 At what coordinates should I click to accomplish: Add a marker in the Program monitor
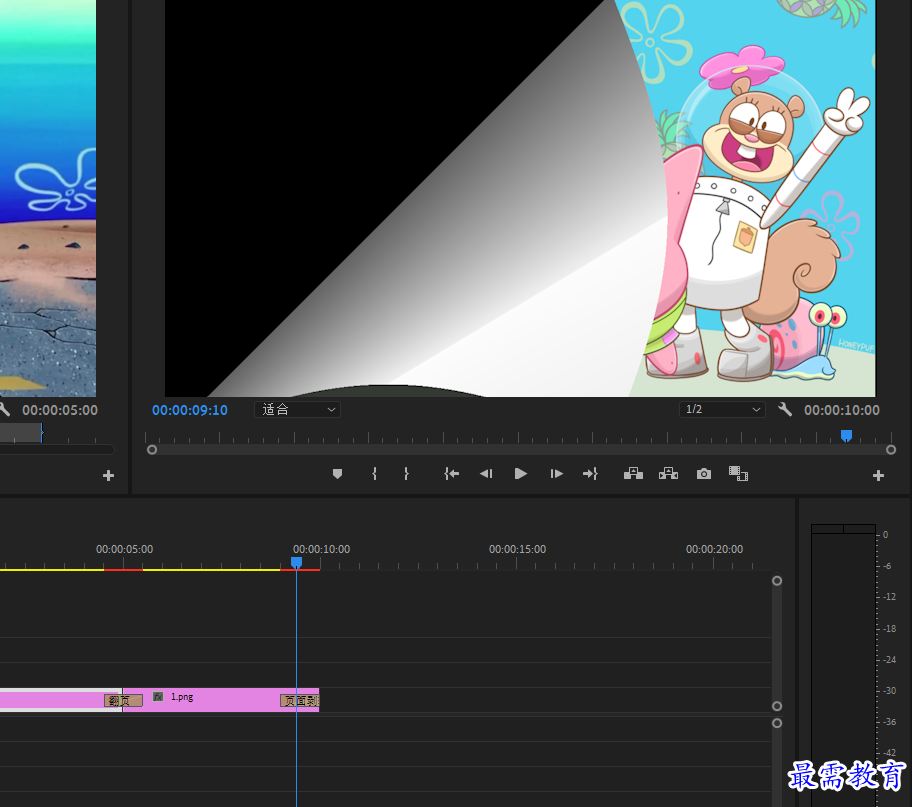337,474
